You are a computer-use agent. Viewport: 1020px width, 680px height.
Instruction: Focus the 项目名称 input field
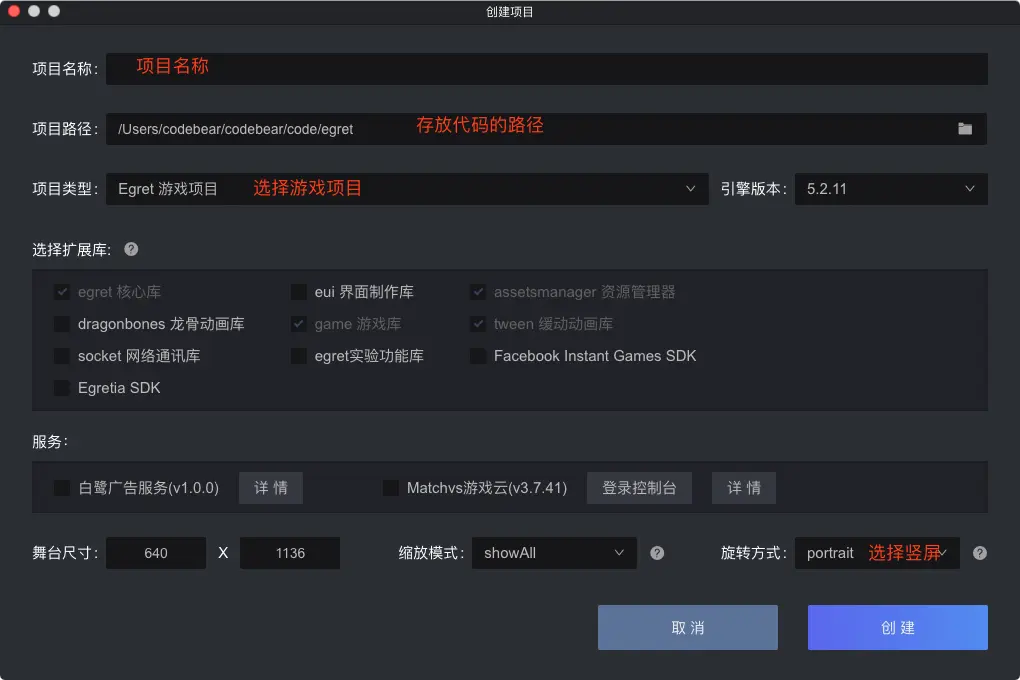546,69
